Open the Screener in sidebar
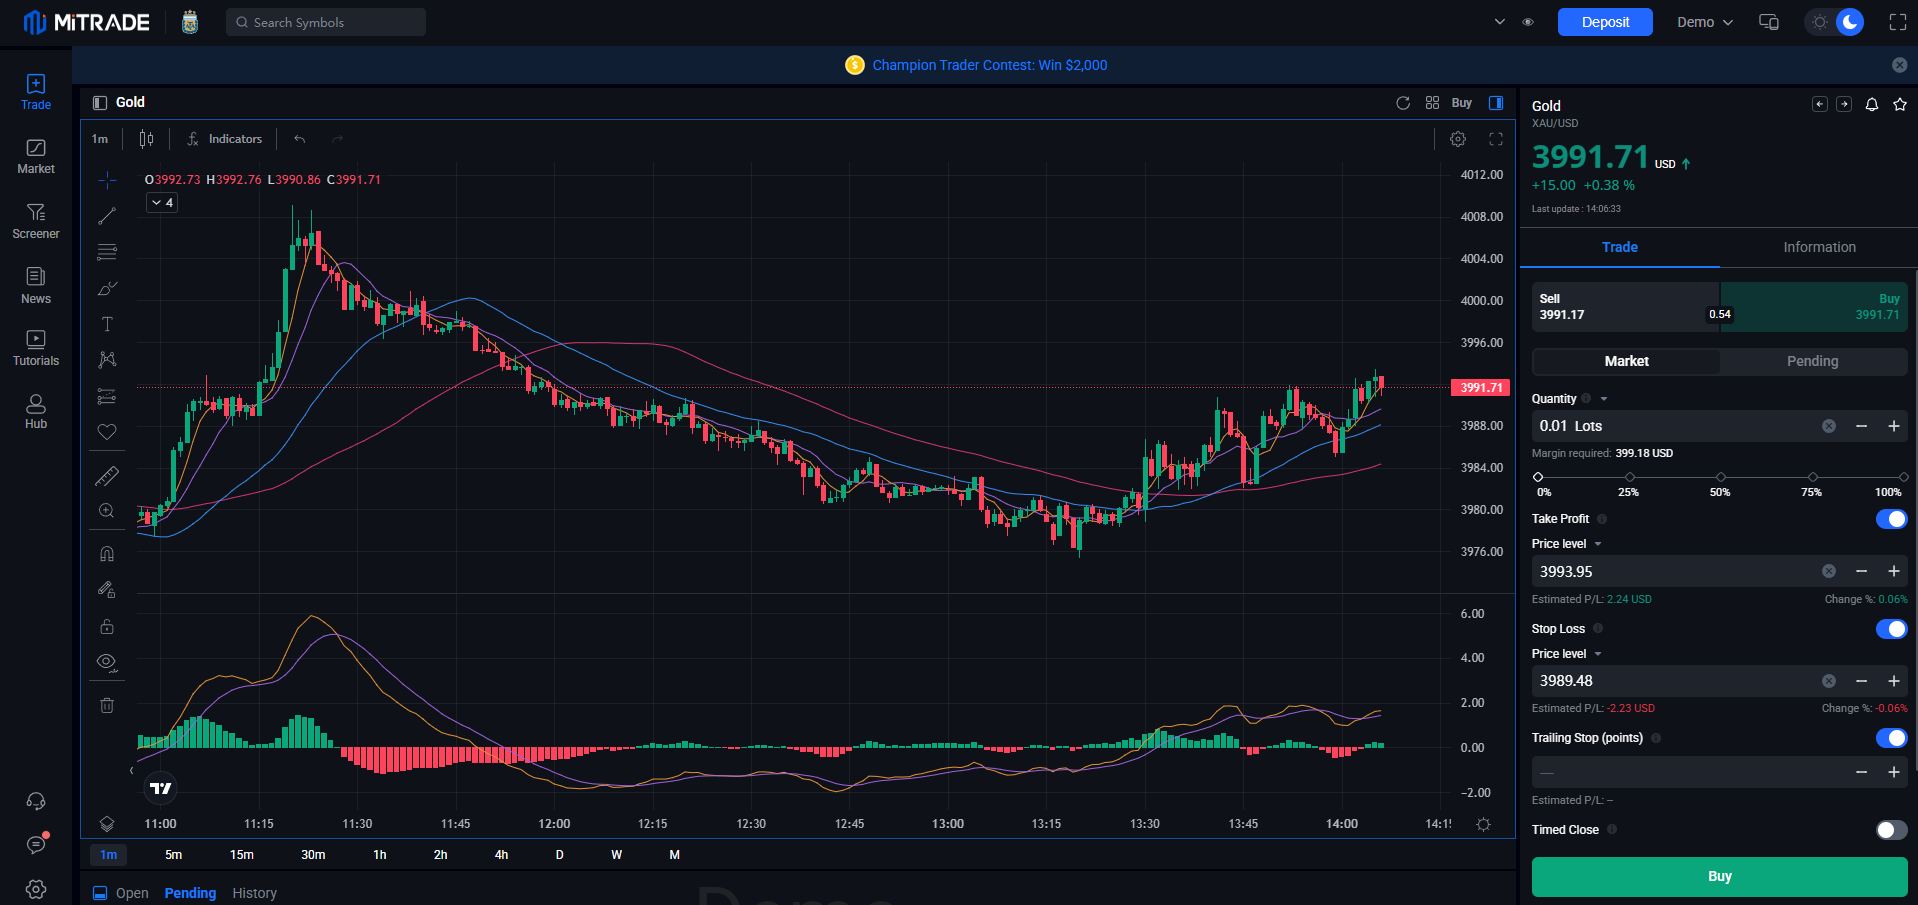 [36, 221]
